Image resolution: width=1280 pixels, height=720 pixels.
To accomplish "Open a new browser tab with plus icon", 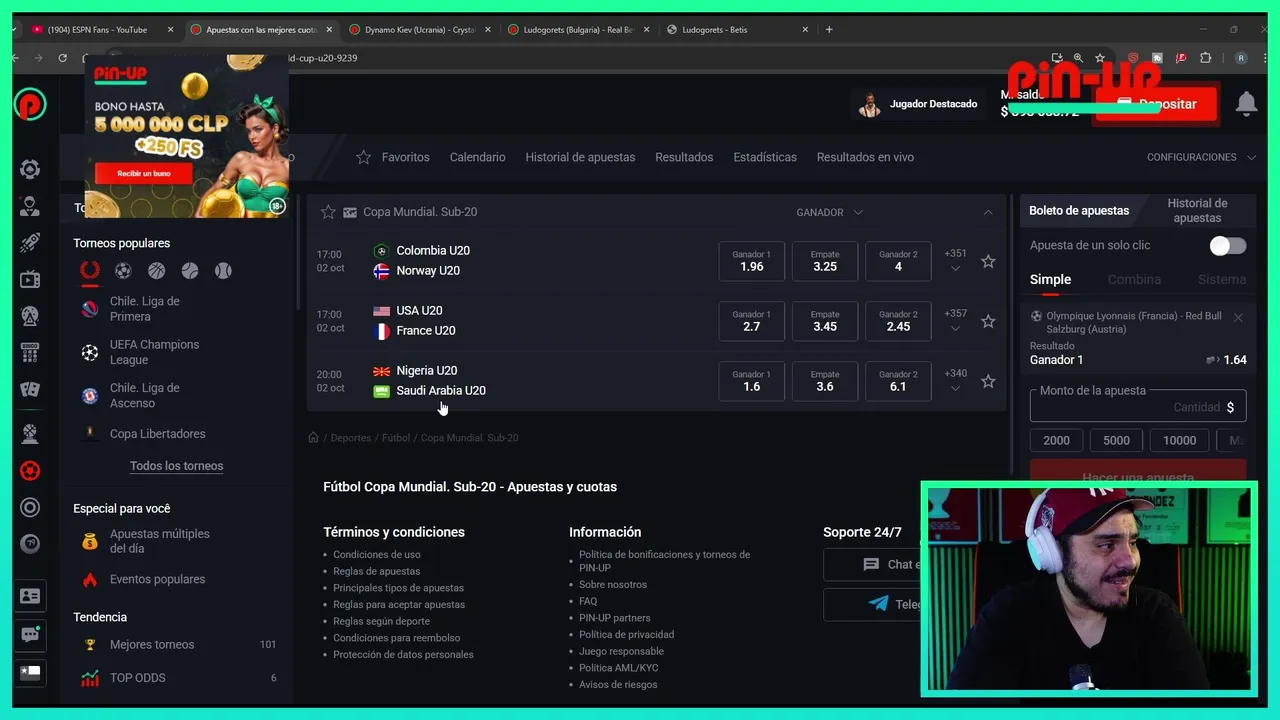I will [829, 29].
